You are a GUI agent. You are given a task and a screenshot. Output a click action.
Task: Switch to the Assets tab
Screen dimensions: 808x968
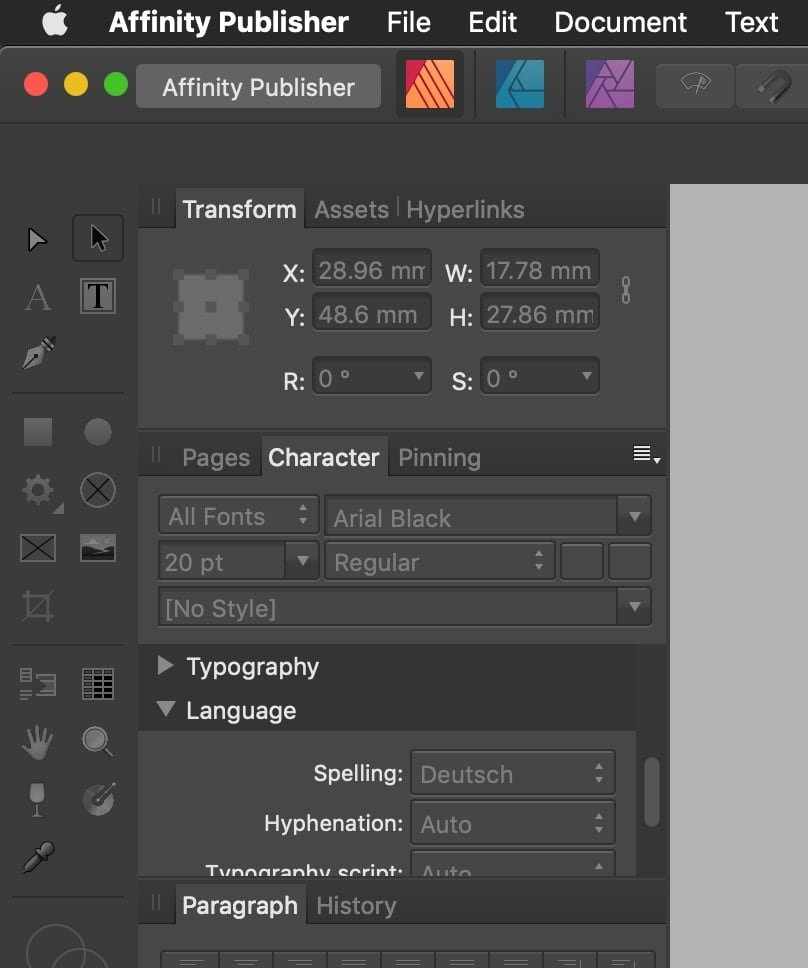[x=351, y=210]
